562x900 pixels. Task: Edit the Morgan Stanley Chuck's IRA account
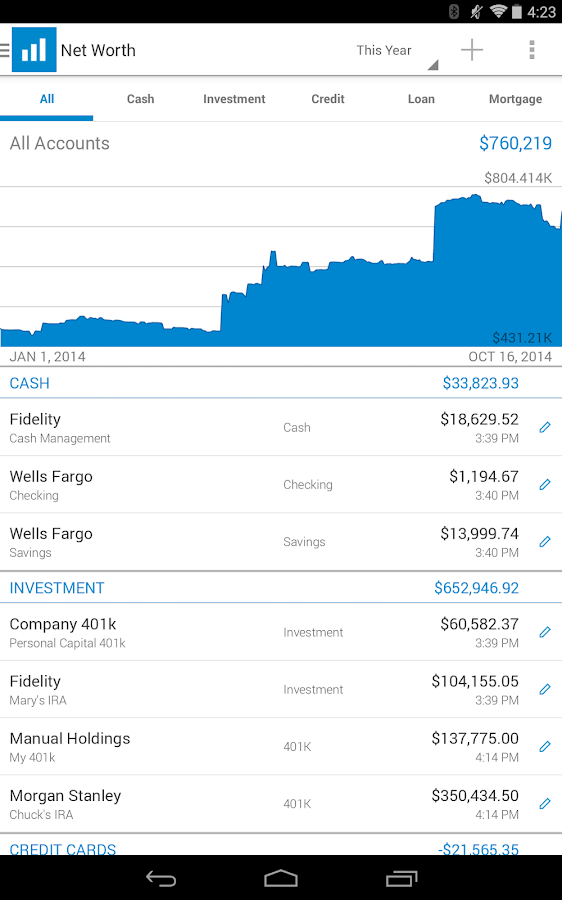(x=545, y=804)
